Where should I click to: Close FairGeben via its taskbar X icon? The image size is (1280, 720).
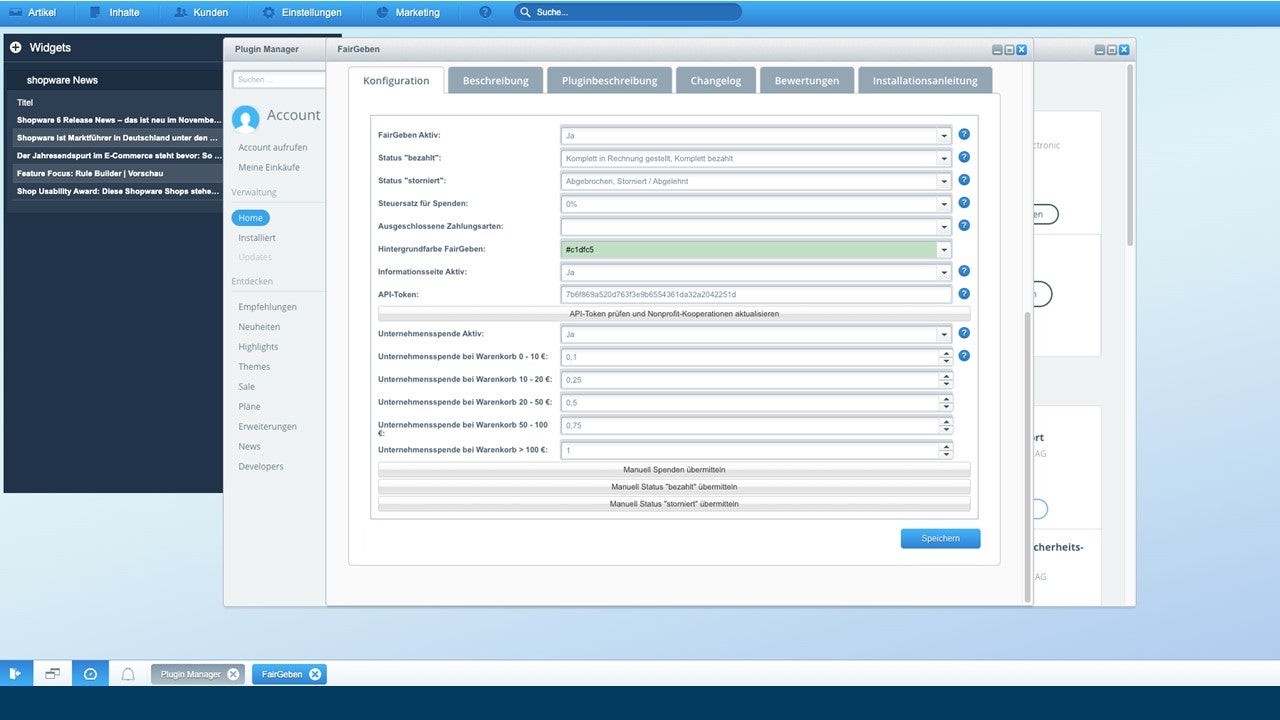tap(315, 674)
